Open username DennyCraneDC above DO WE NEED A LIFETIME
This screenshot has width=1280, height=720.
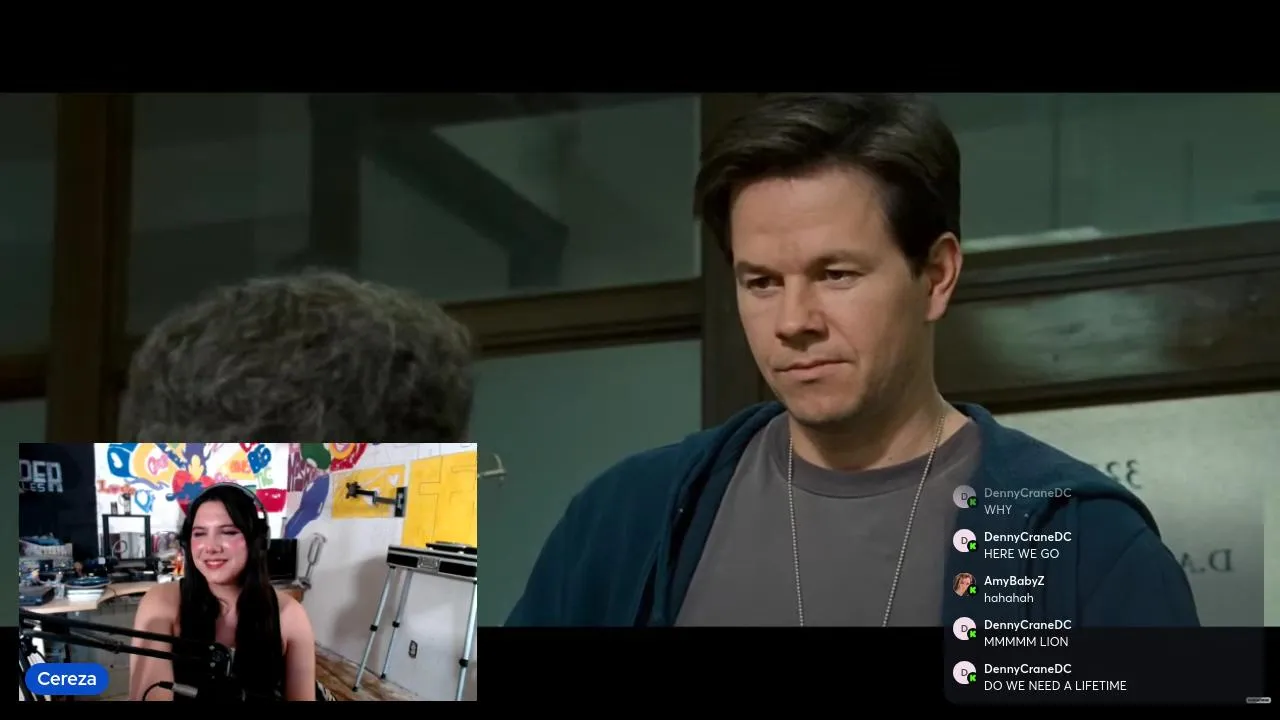tap(1027, 669)
